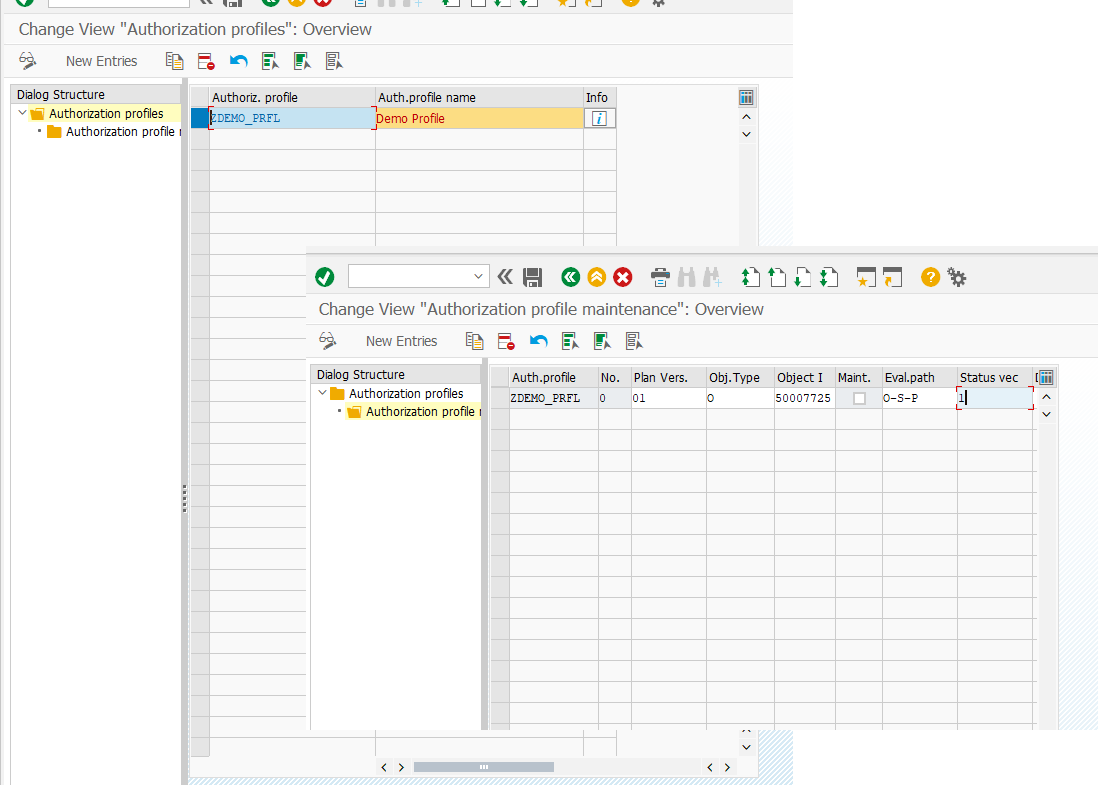Click Deselect All icon in Authorization profiles window
The height and width of the screenshot is (785, 1098).
click(334, 61)
